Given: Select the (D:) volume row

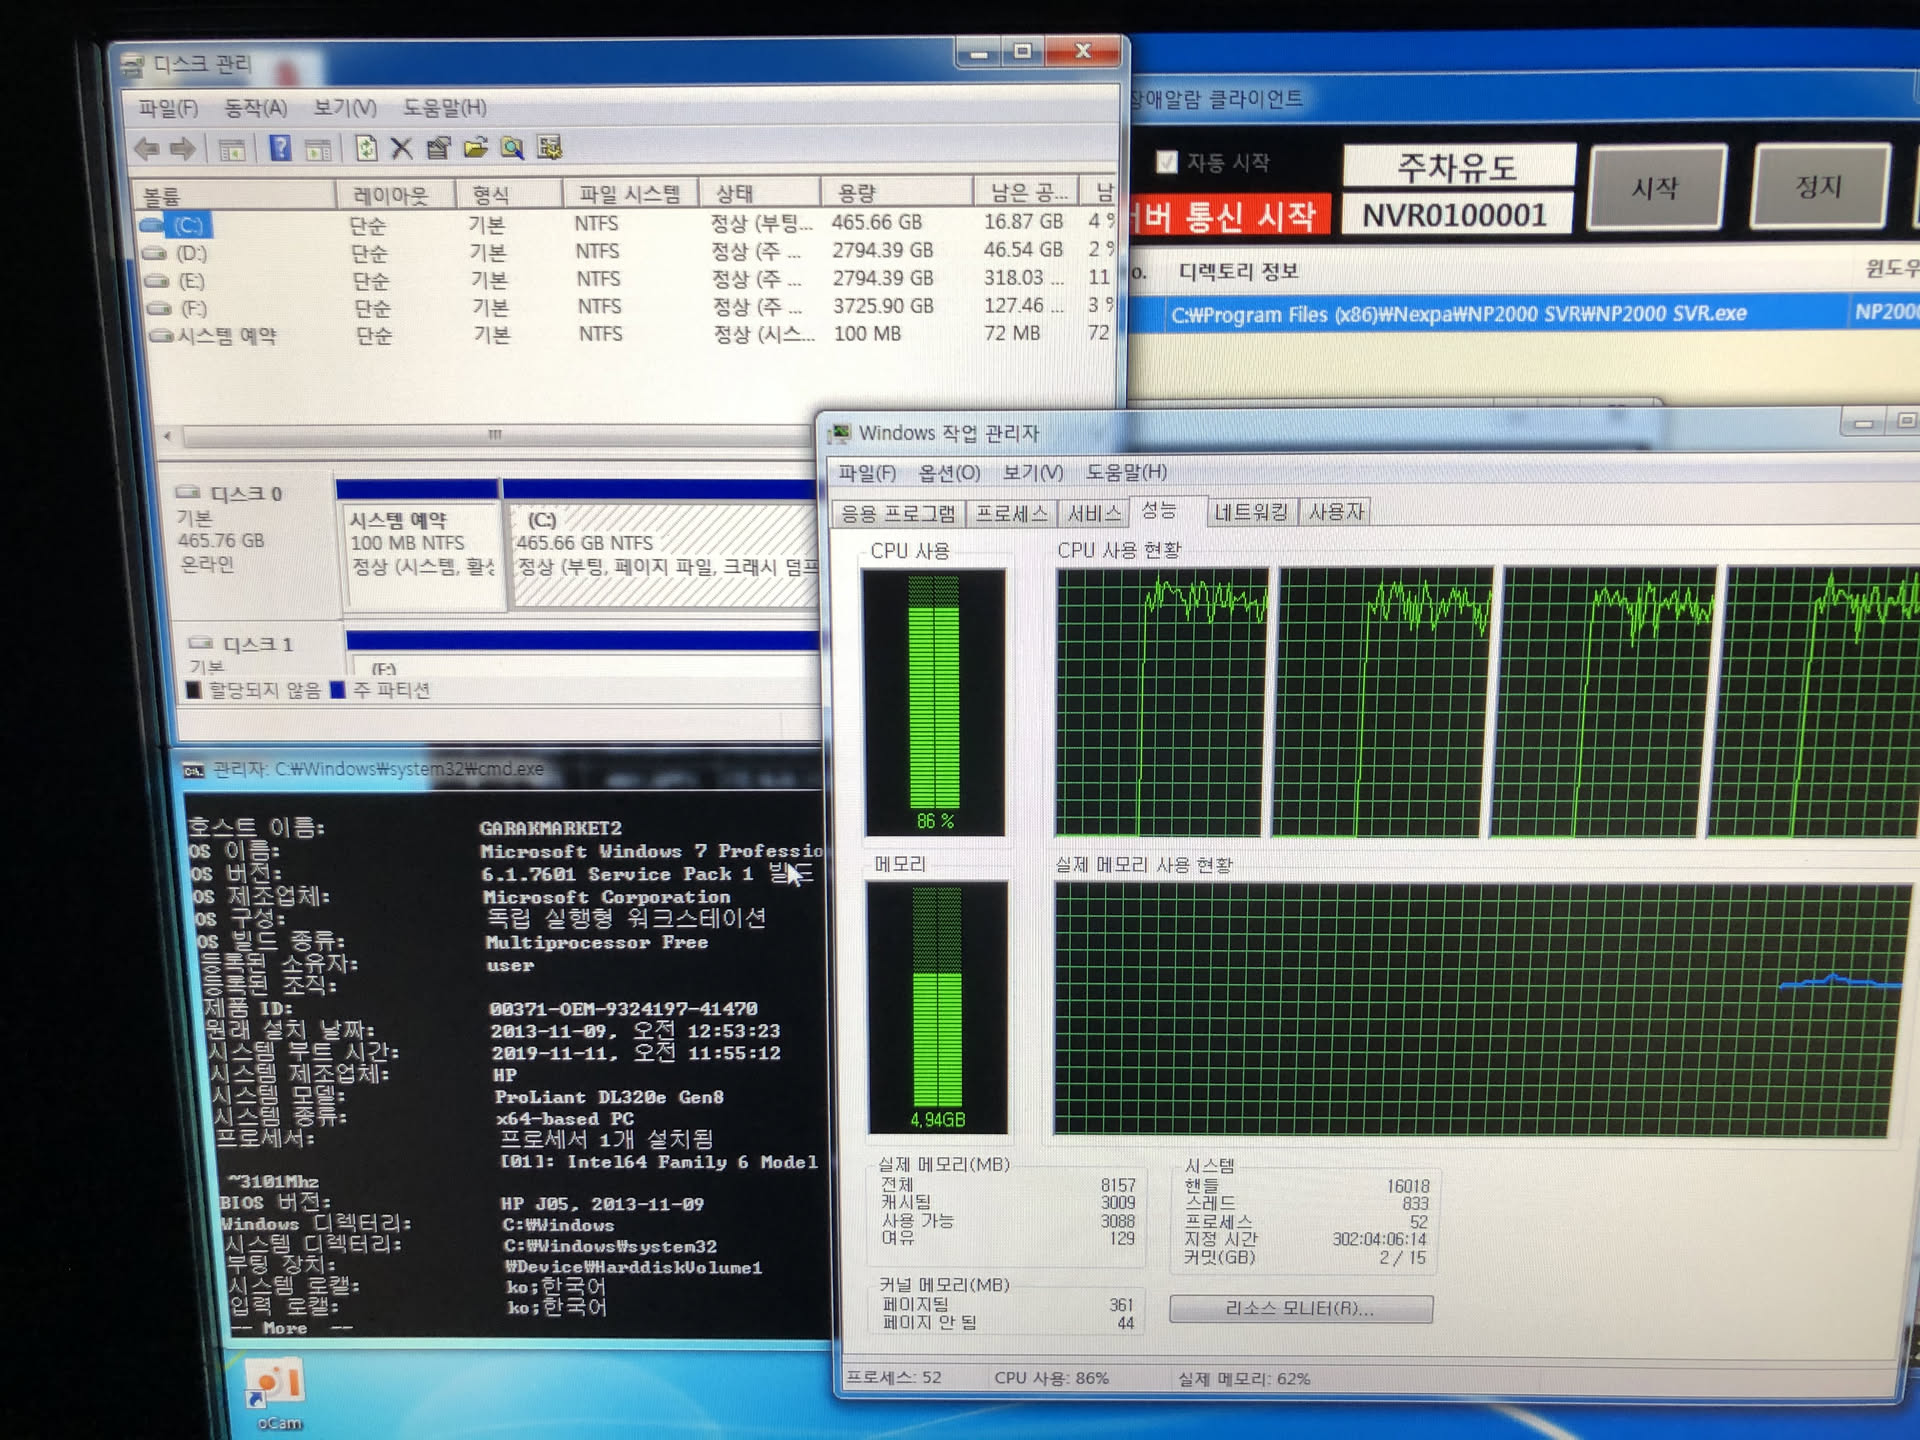Looking at the screenshot, I should (x=191, y=253).
